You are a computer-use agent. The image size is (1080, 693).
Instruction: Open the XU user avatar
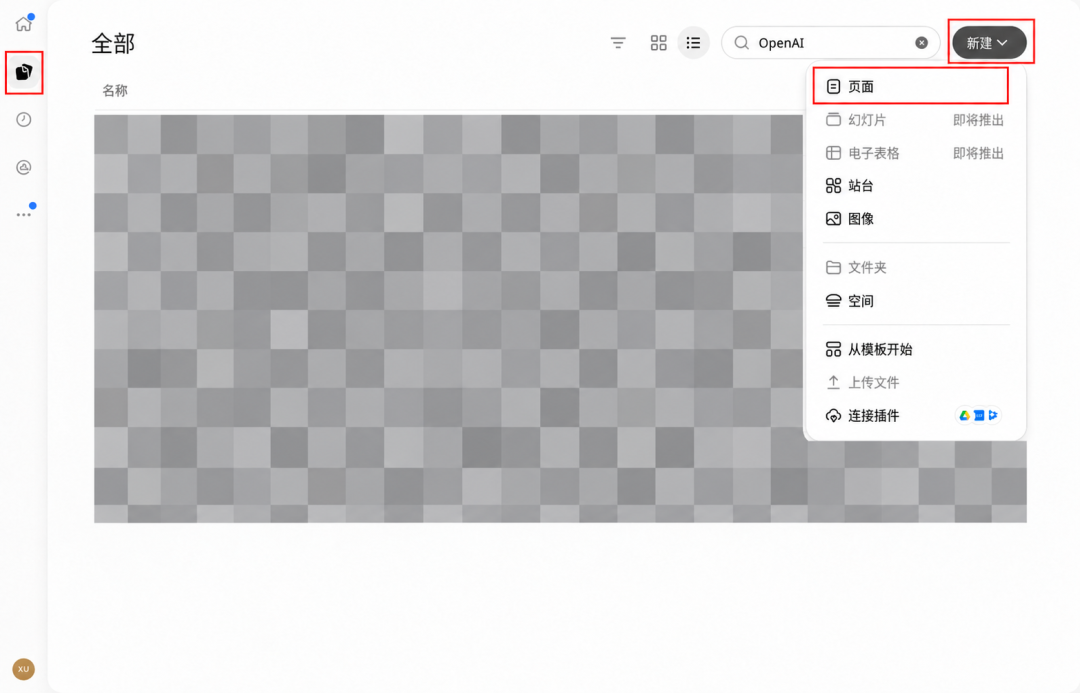click(x=23, y=669)
